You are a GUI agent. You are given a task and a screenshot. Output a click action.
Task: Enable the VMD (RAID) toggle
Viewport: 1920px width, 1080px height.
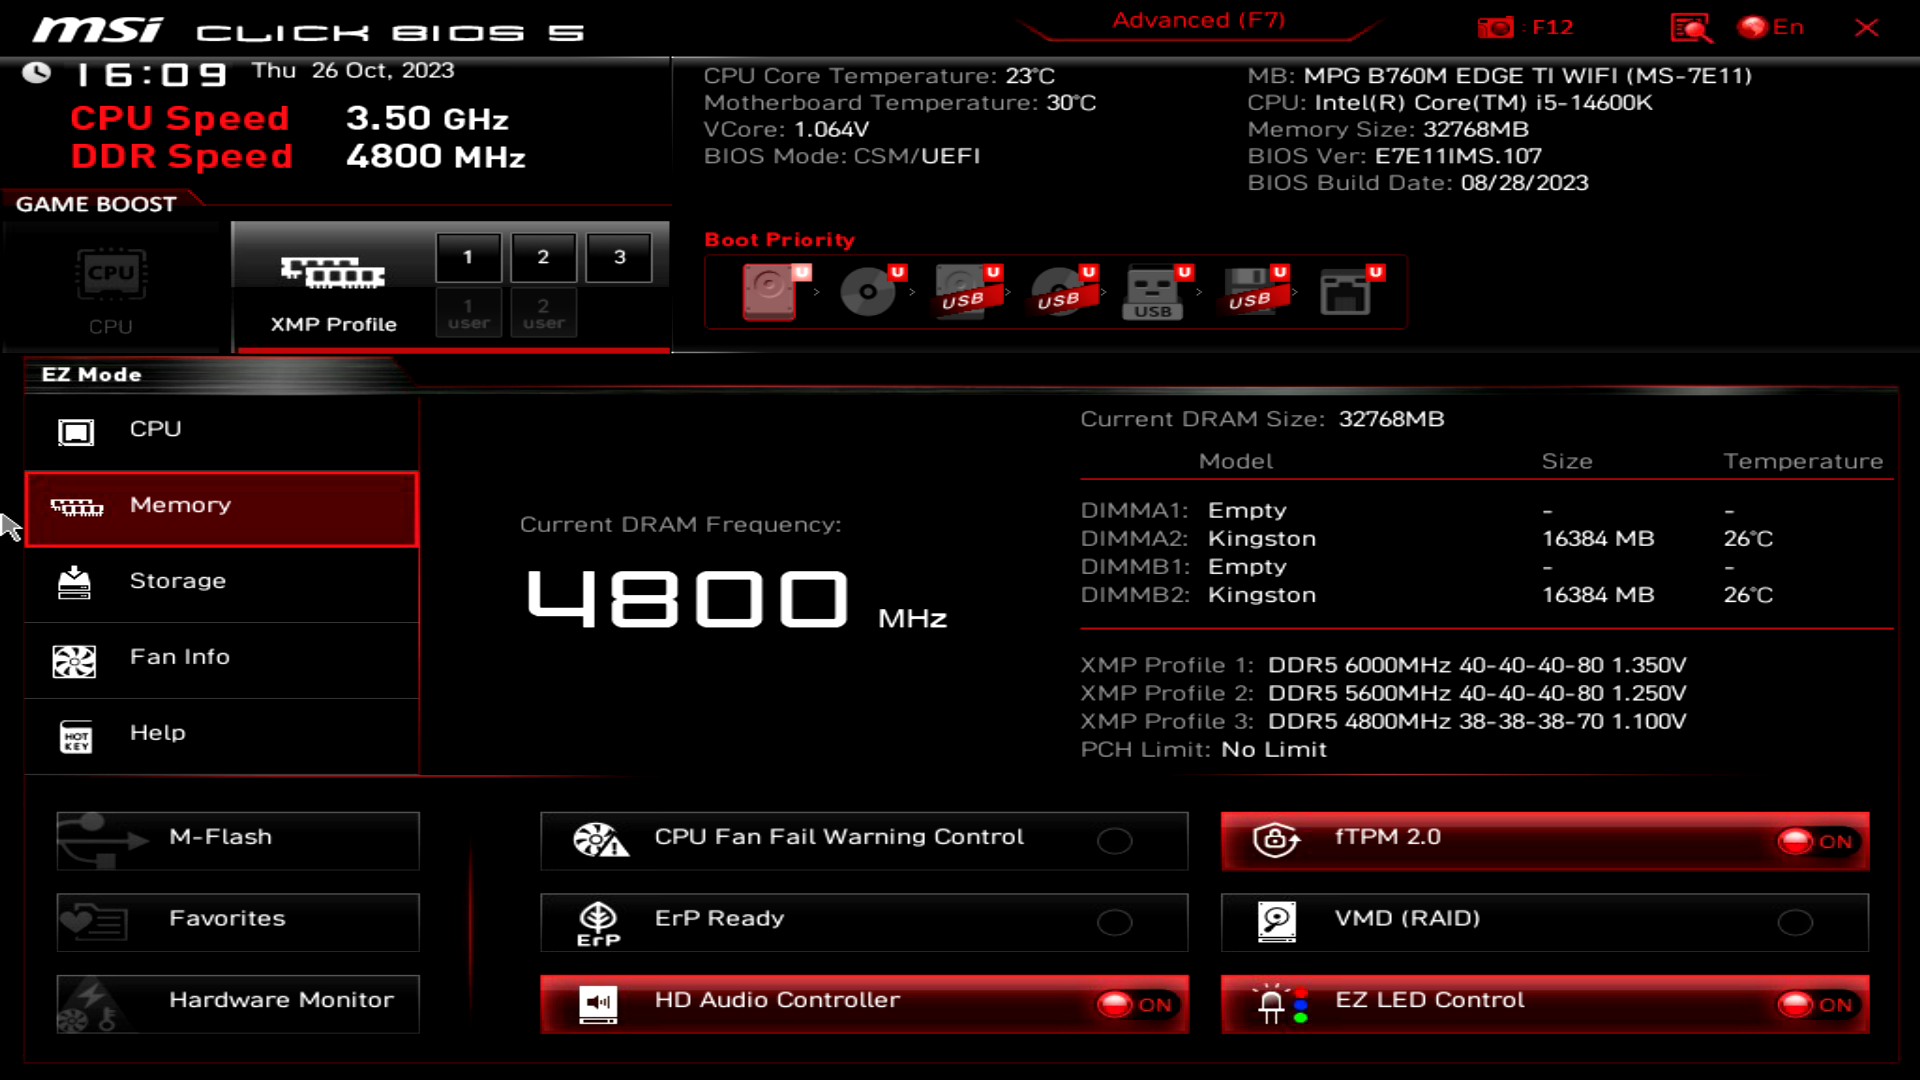[x=1795, y=922]
